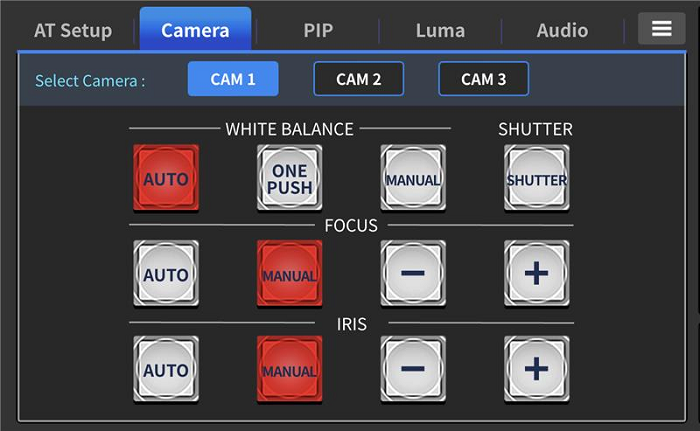Screen dimensions: 700x431
Task: Switch white balance to Manual
Action: pyautogui.click(x=413, y=179)
